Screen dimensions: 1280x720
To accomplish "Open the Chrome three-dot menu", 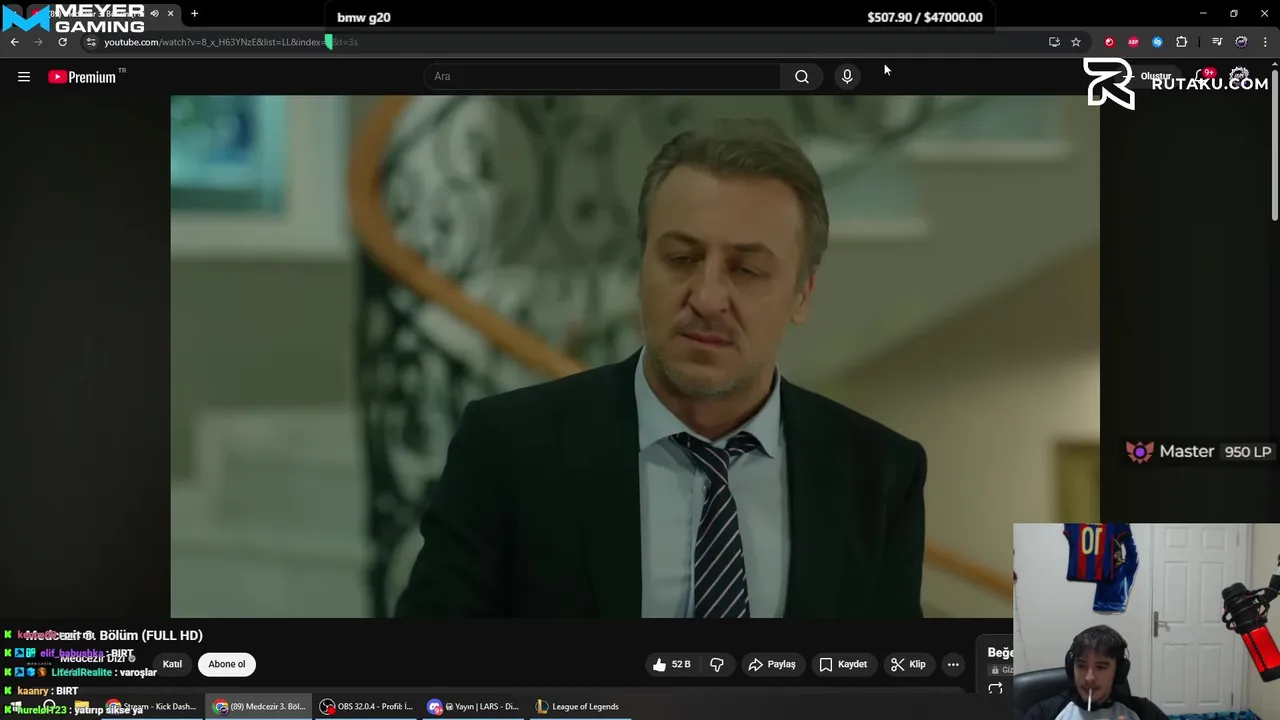I will [x=1265, y=42].
